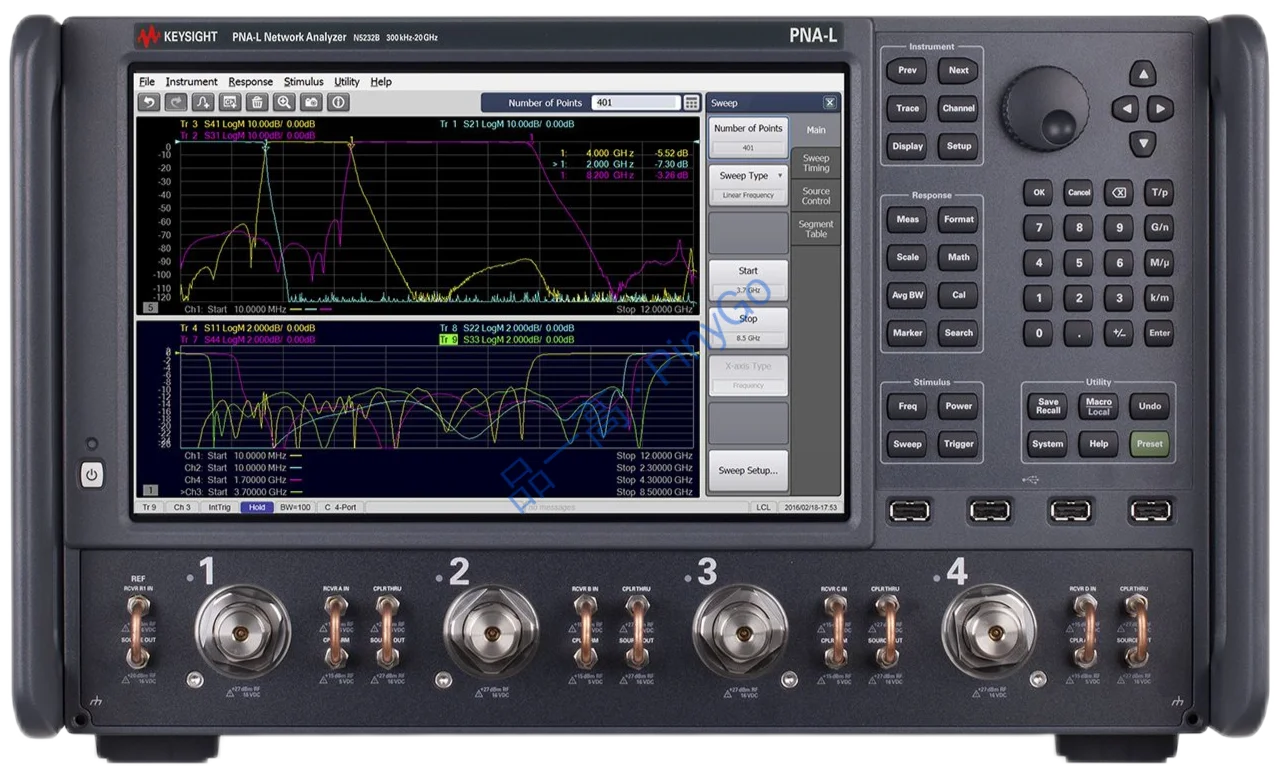Click the circled info toolbar icon
Viewport: 1274px width, 780px height.
pos(338,102)
